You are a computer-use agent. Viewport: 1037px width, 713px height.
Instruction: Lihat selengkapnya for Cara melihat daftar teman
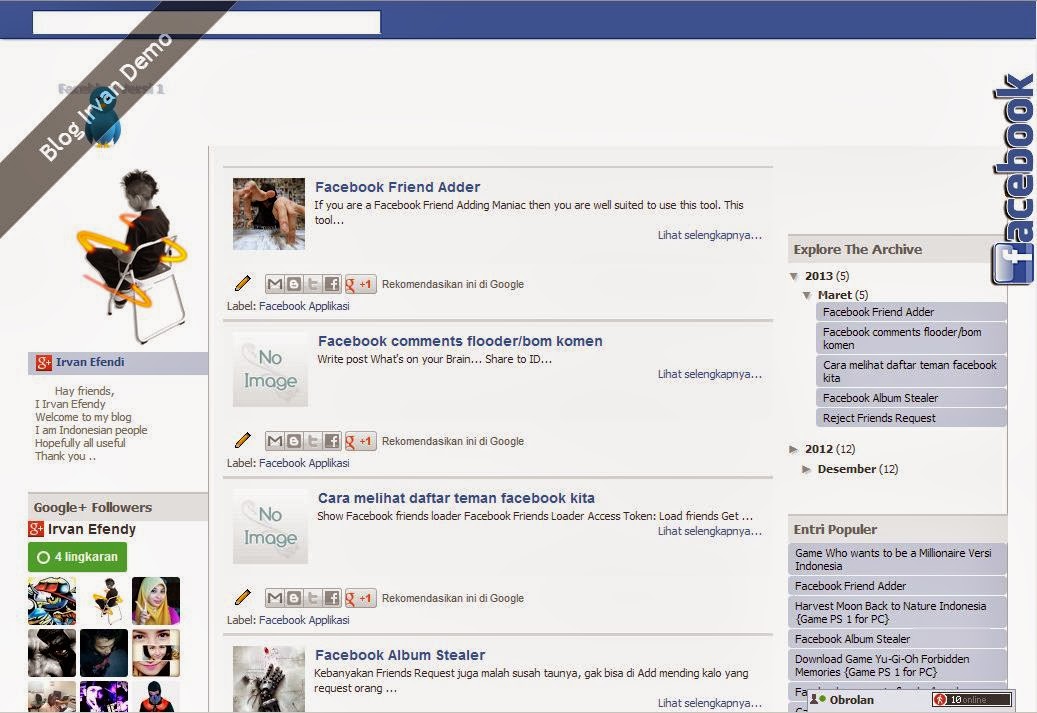(x=710, y=530)
